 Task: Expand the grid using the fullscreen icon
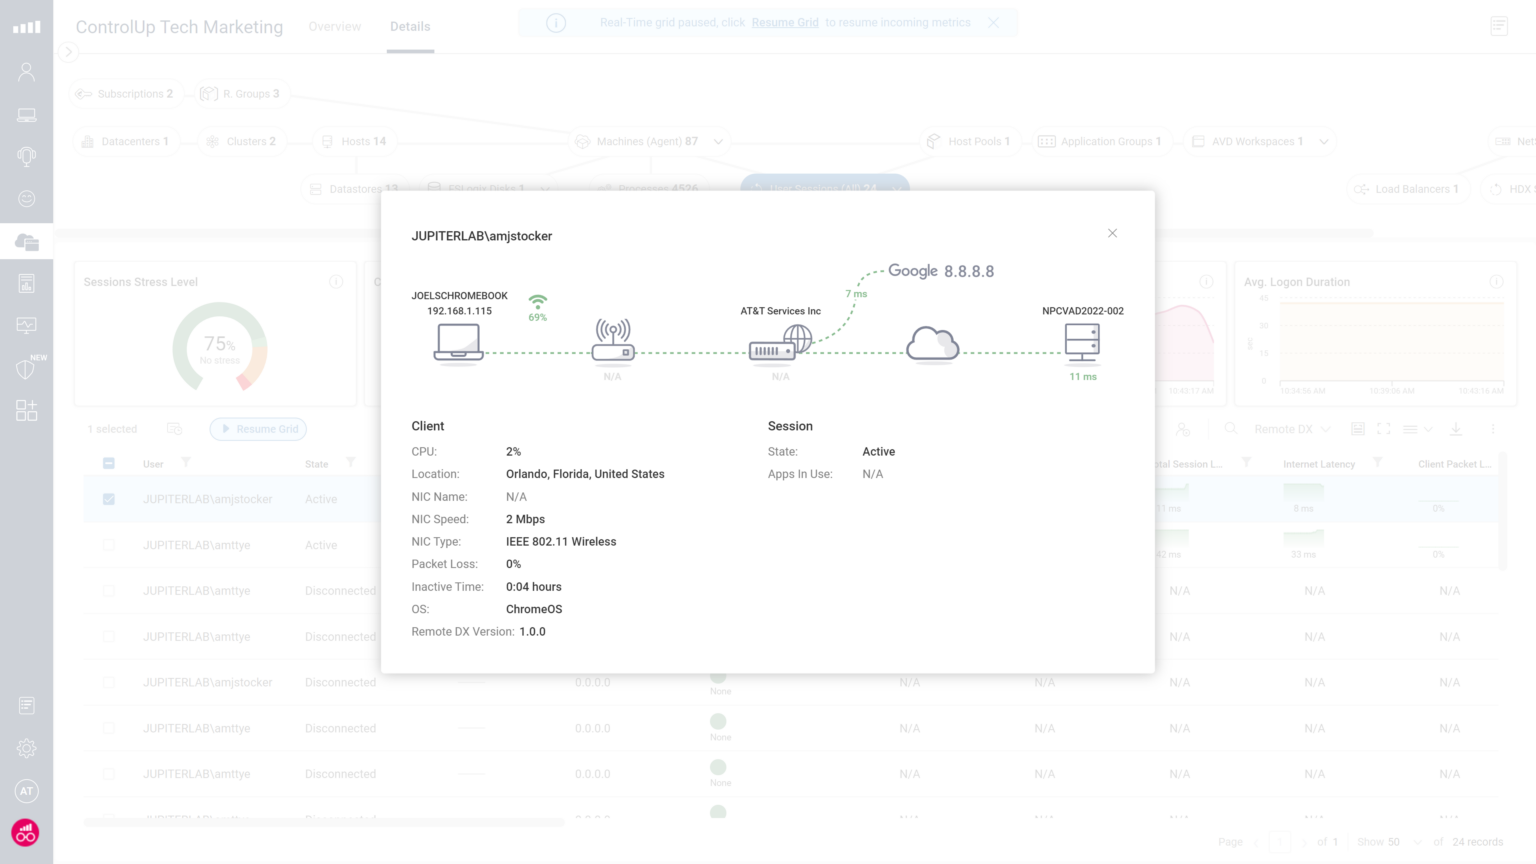click(x=1384, y=428)
